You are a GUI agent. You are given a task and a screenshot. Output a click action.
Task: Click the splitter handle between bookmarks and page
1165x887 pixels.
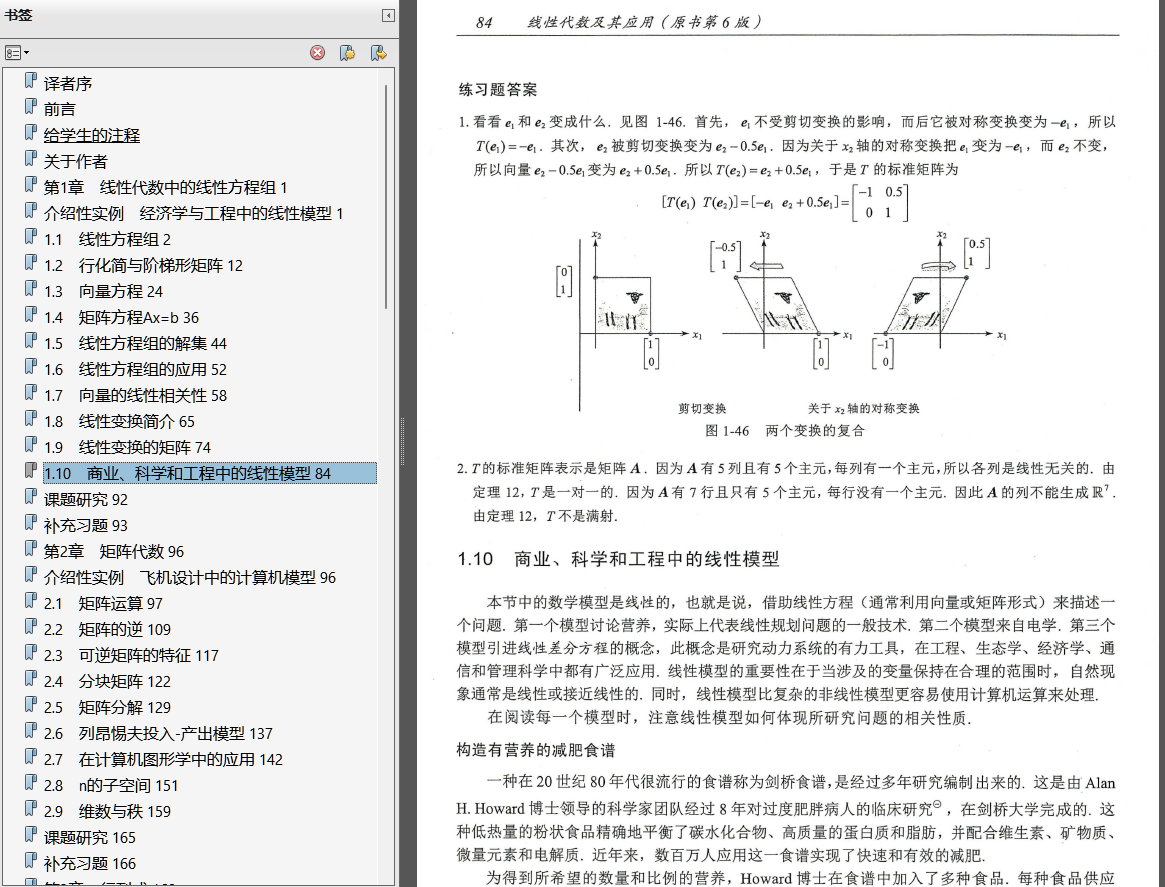(x=403, y=441)
